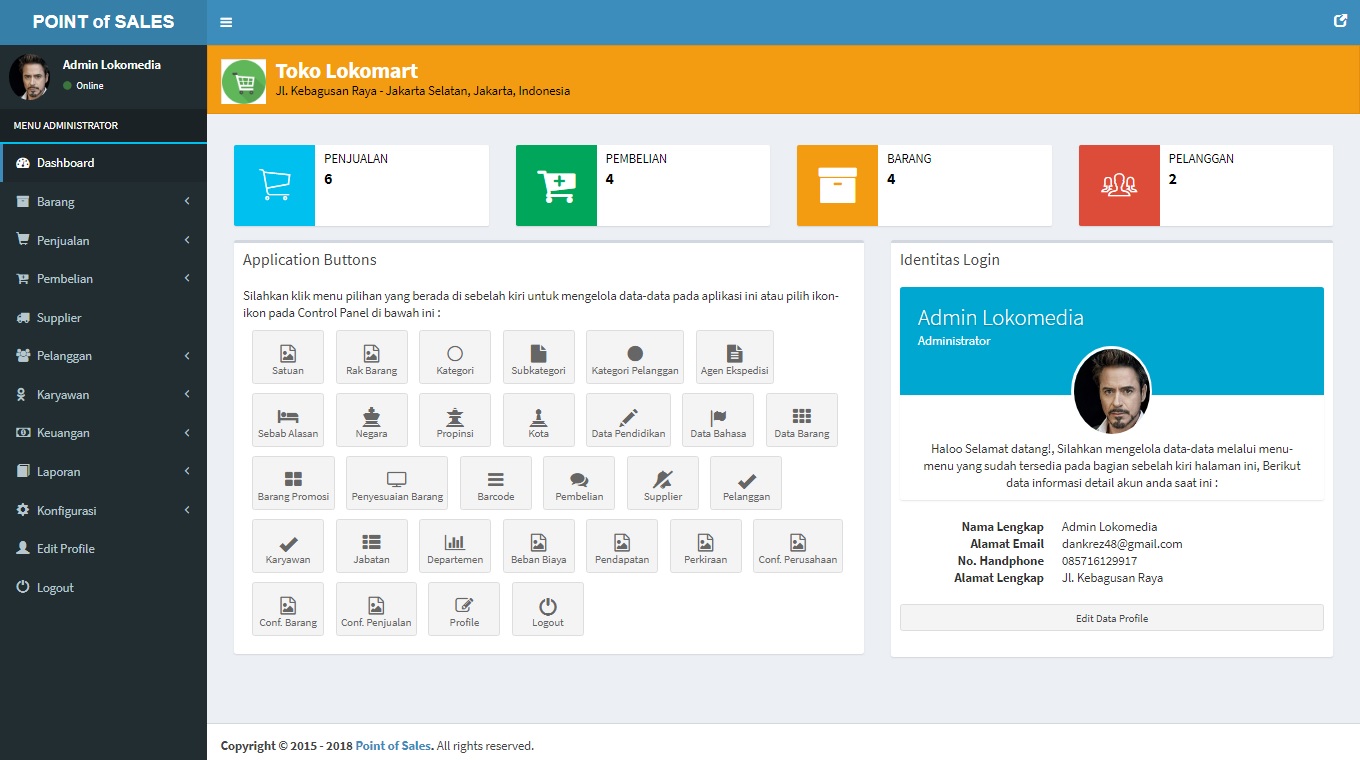The image size is (1360, 760).
Task: Click the Logout power icon button
Action: [x=547, y=609]
